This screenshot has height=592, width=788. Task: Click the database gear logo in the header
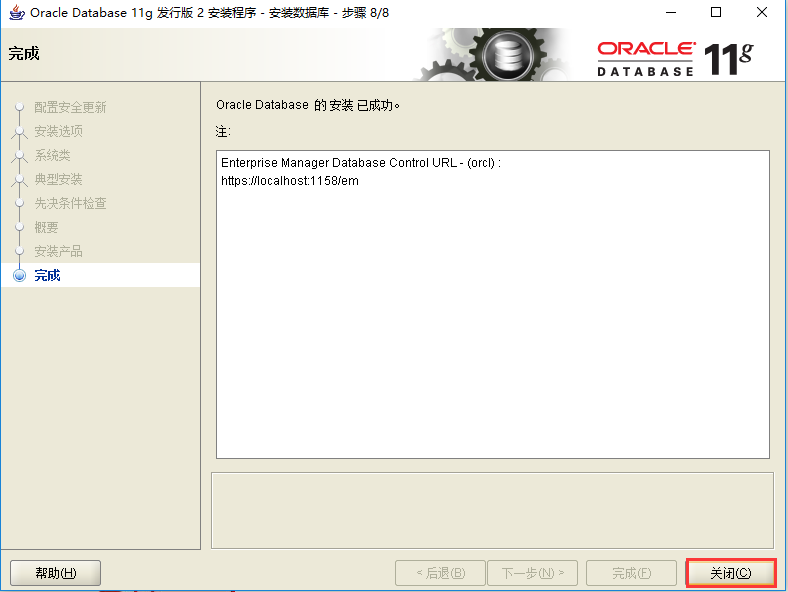point(508,55)
